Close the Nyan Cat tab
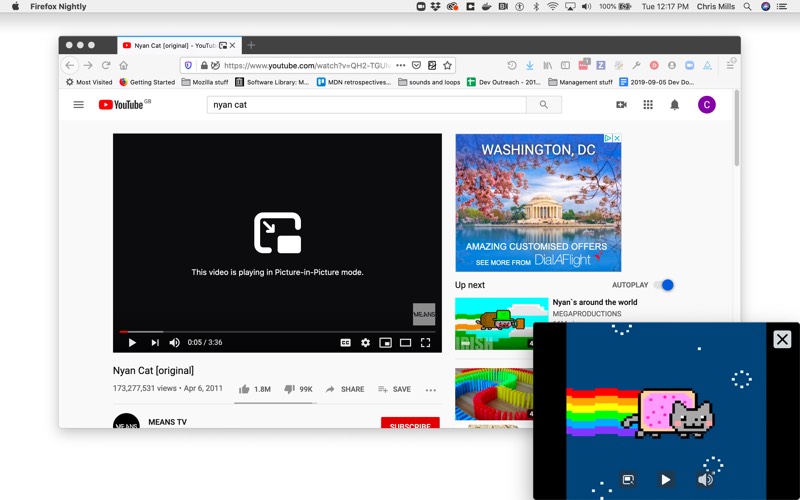The height and width of the screenshot is (500, 800). [x=232, y=45]
